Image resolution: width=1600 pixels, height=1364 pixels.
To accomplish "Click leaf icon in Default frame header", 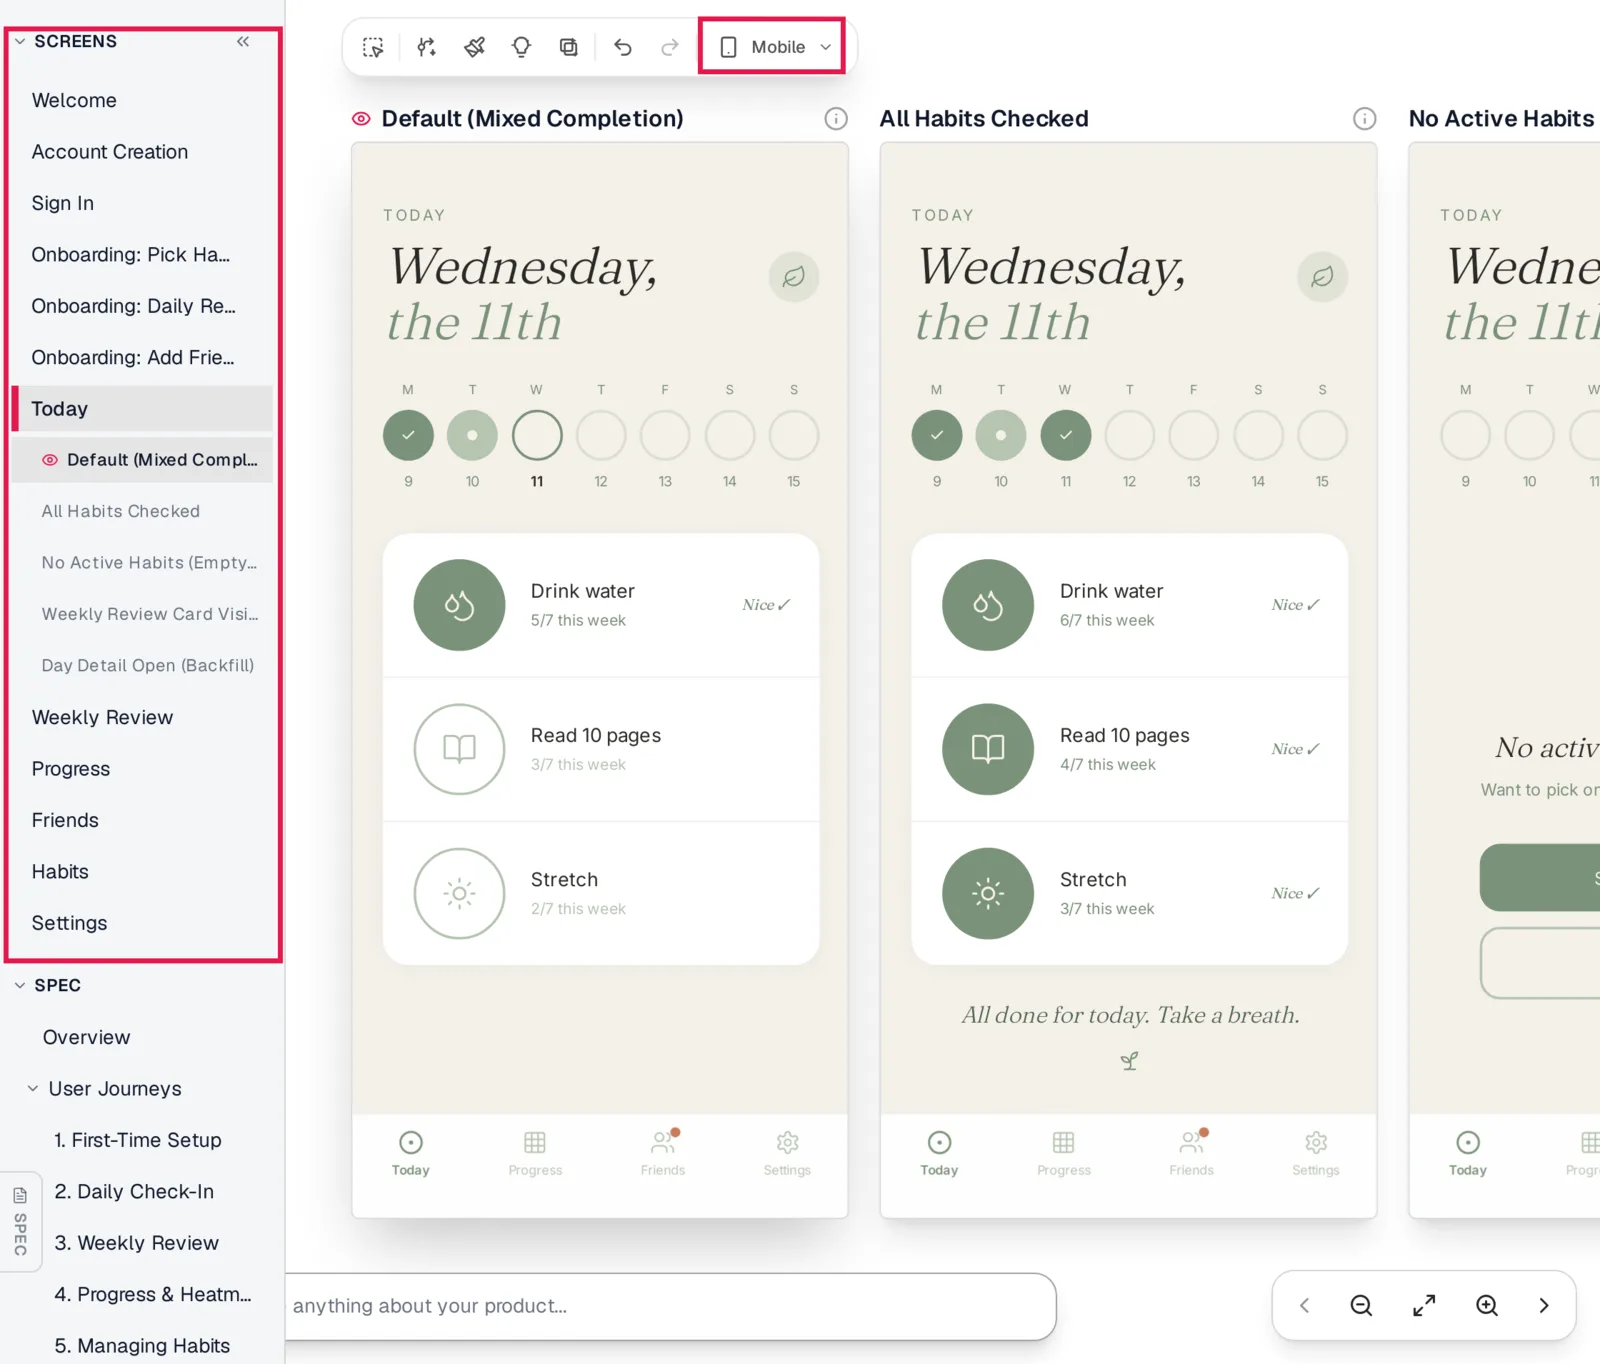I will (x=794, y=276).
